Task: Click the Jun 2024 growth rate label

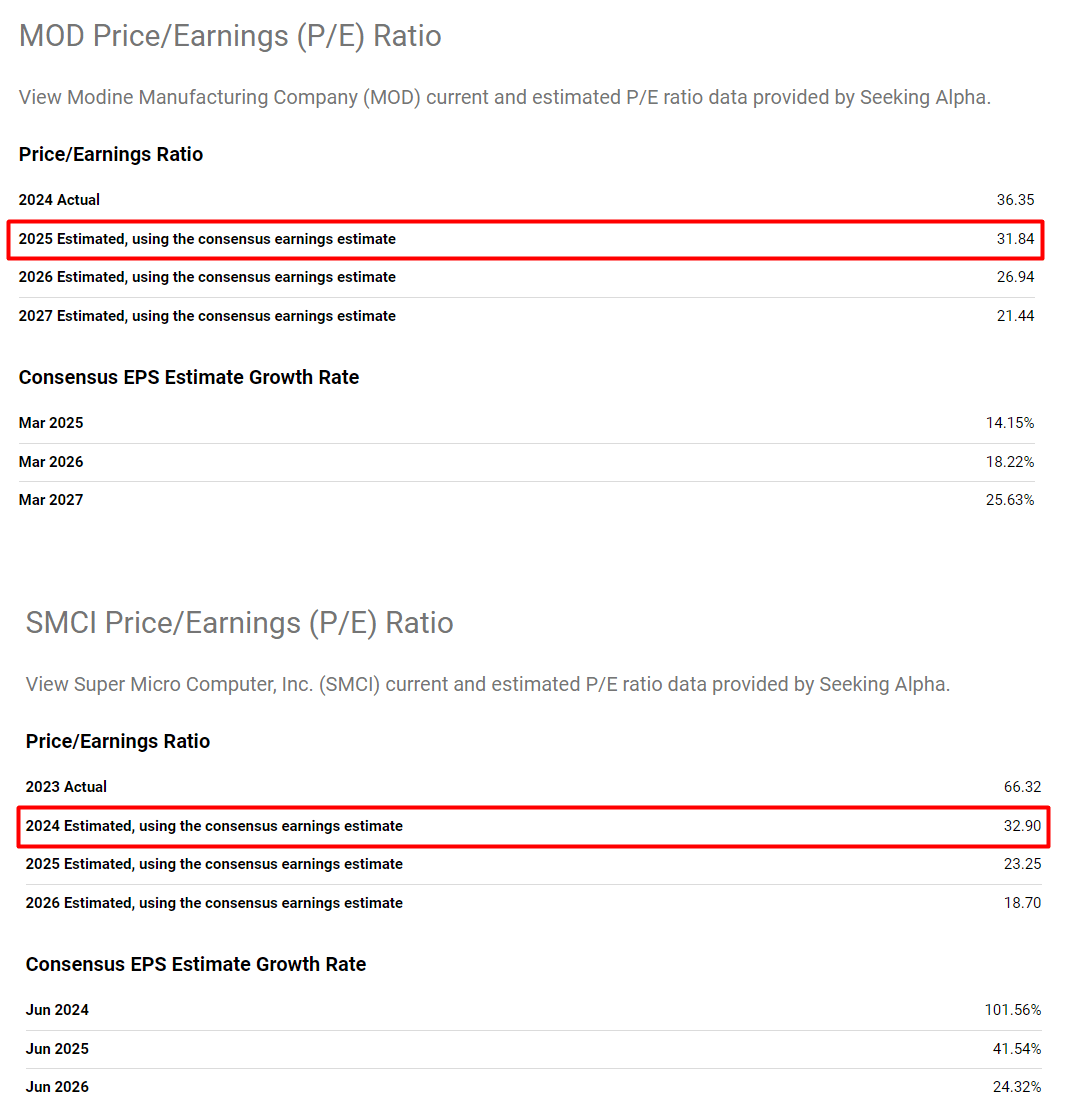Action: (57, 1010)
